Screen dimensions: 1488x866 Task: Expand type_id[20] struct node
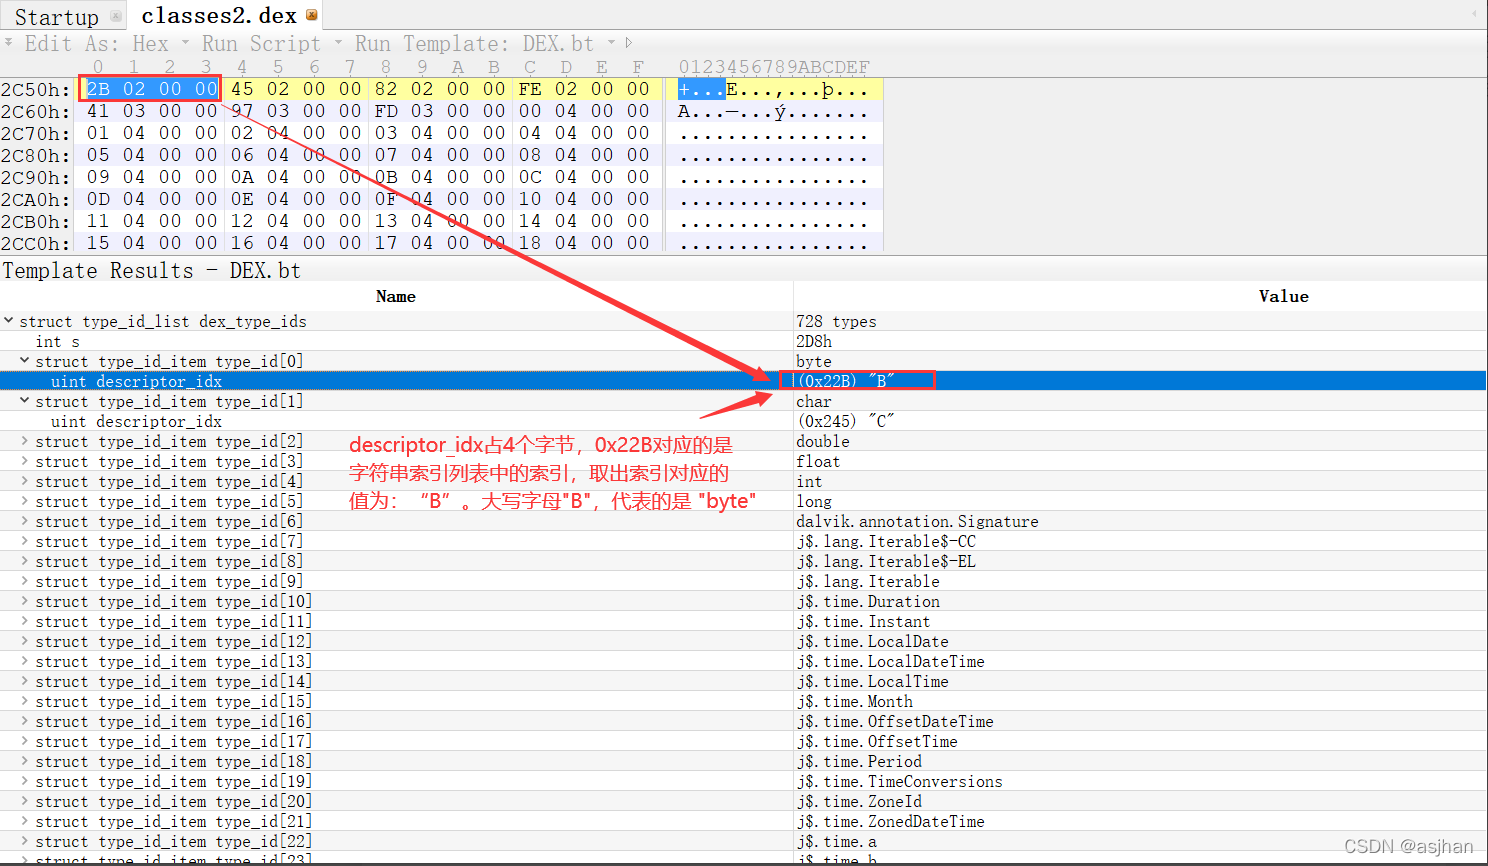25,801
